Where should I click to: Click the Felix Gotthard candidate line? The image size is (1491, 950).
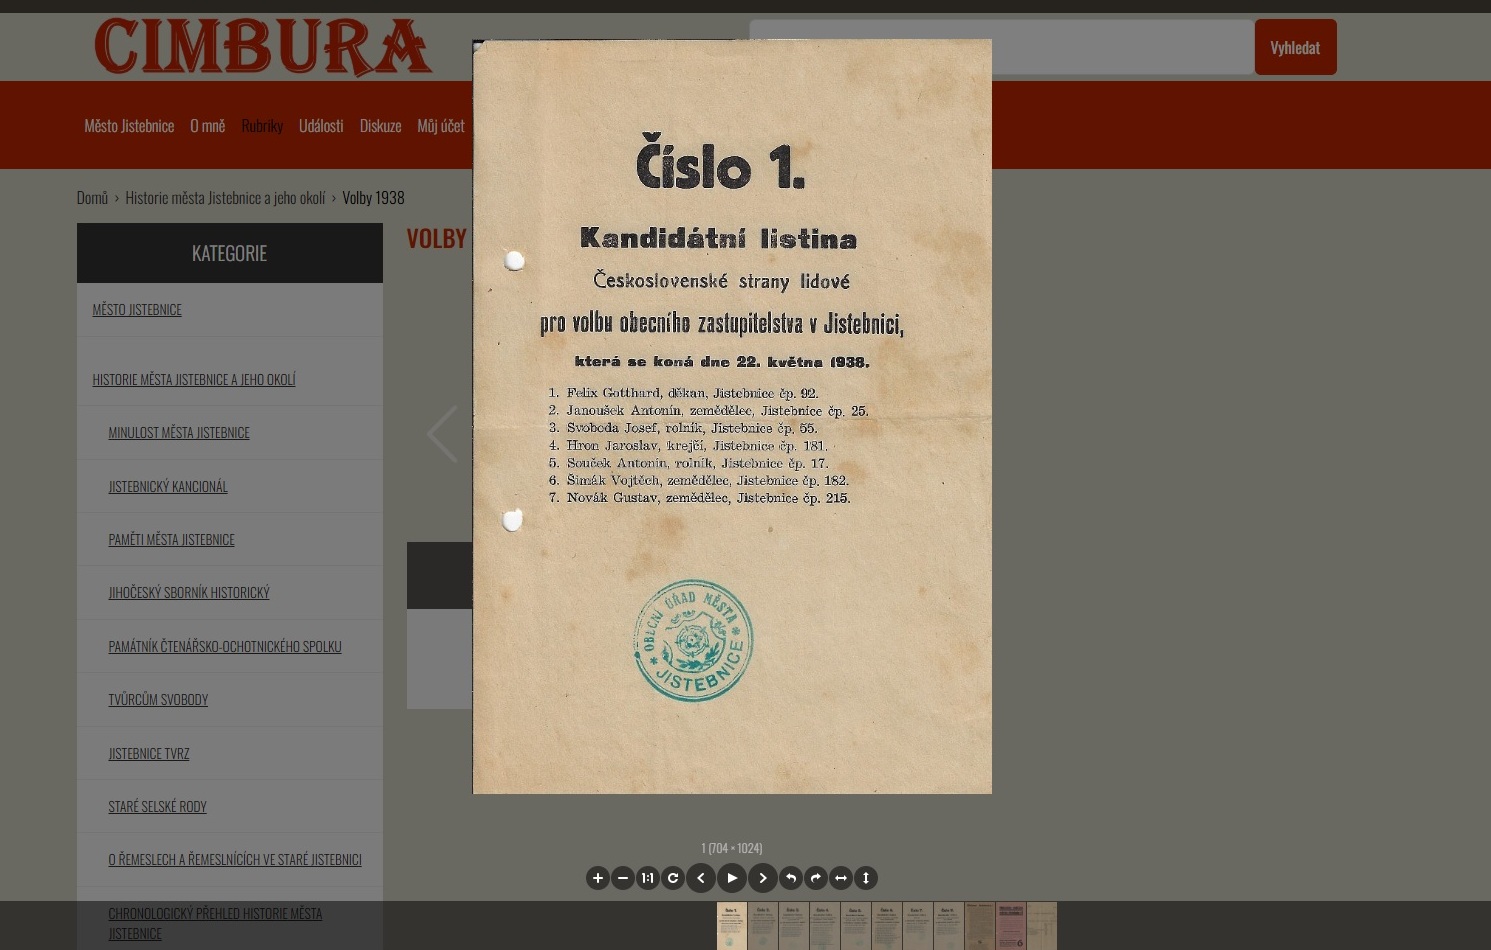(x=683, y=393)
